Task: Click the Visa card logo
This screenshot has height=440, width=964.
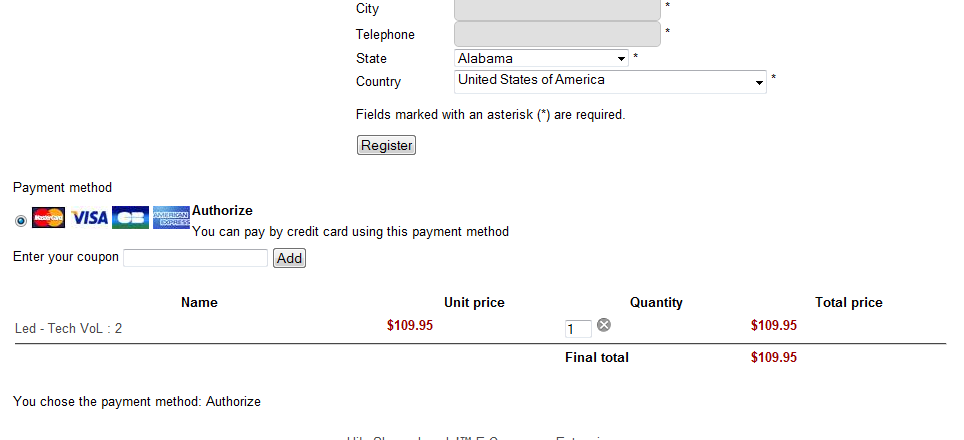Action: (x=90, y=218)
